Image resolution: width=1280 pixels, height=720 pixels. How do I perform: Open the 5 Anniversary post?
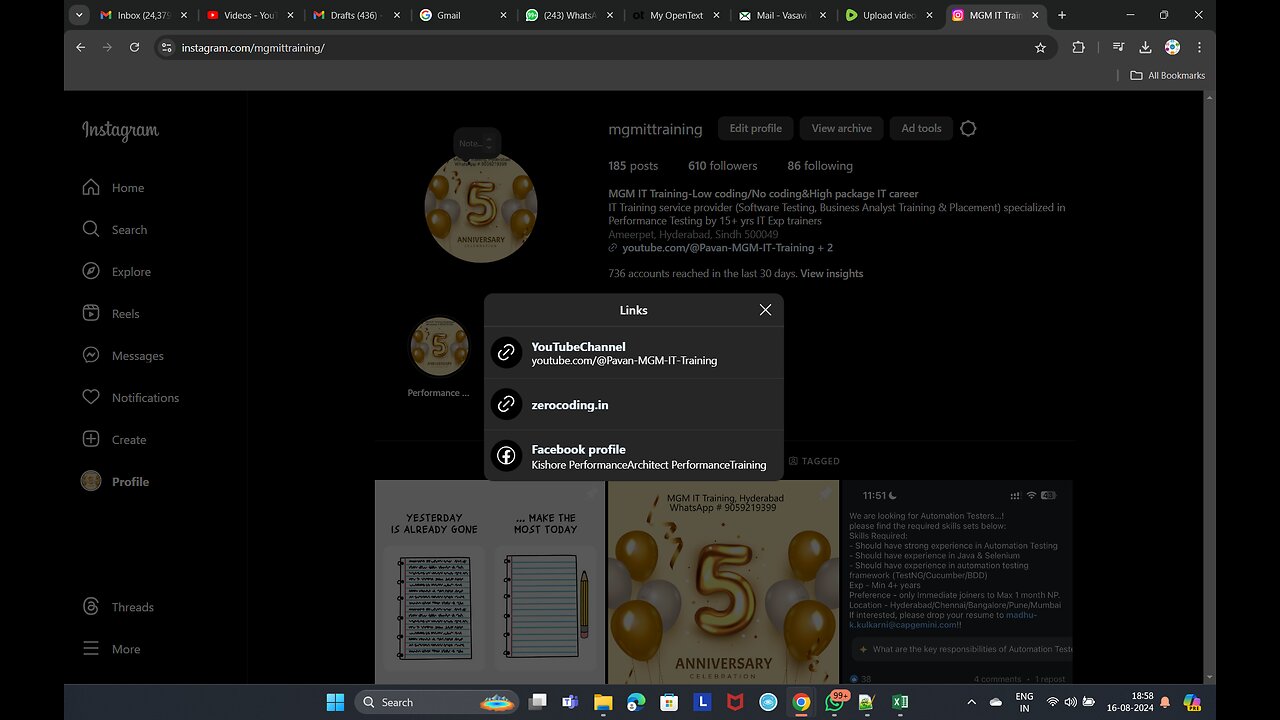click(723, 582)
